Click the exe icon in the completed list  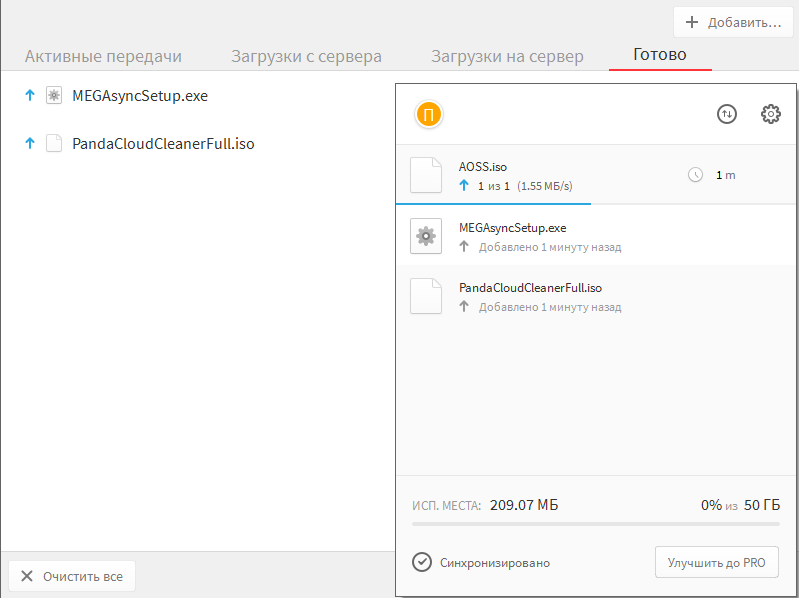[x=54, y=96]
